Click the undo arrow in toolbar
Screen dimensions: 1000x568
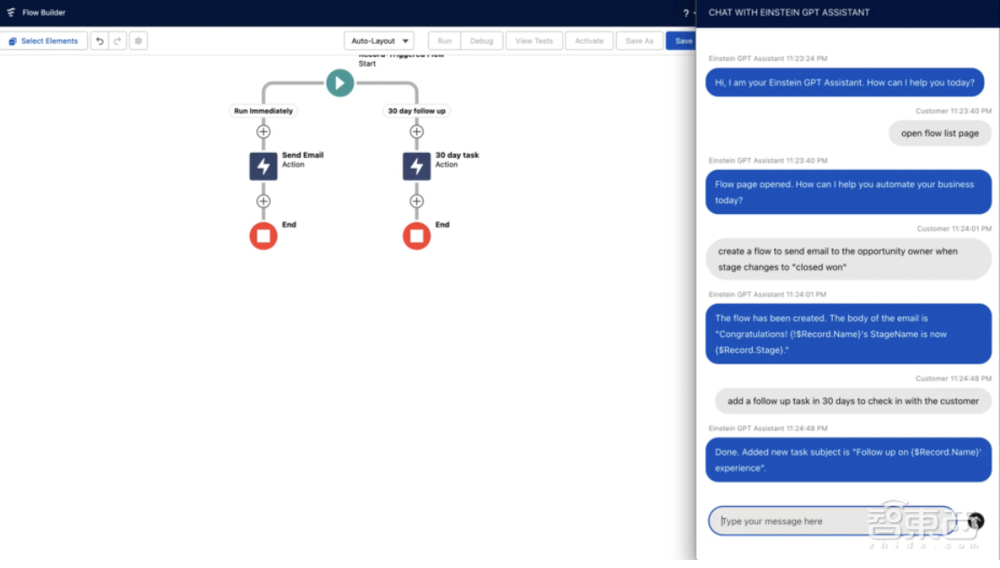tap(99, 41)
